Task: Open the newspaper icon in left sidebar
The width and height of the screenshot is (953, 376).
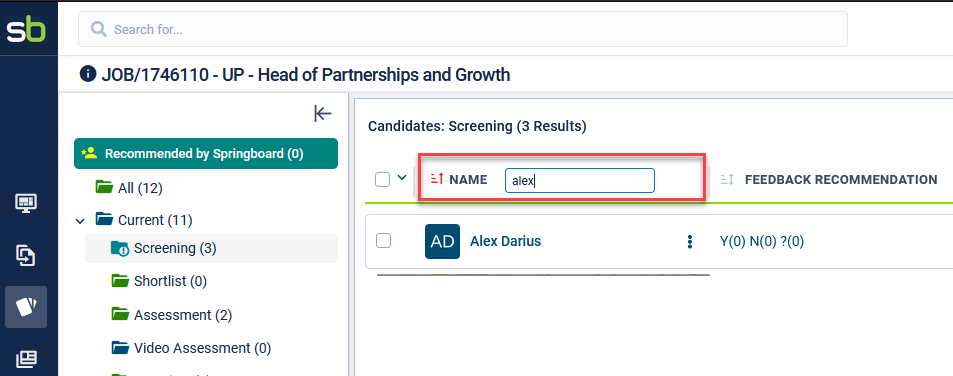Action: click(x=26, y=359)
